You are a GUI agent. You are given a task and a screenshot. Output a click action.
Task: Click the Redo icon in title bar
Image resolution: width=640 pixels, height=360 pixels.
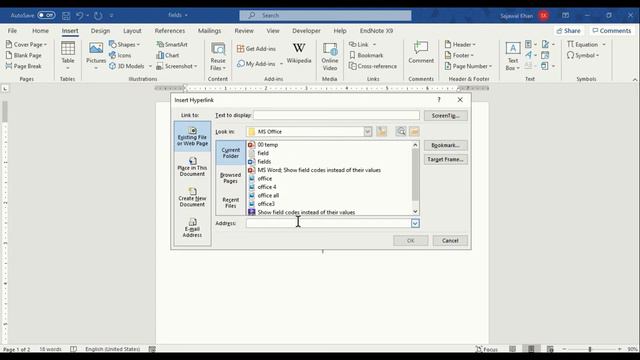point(98,16)
